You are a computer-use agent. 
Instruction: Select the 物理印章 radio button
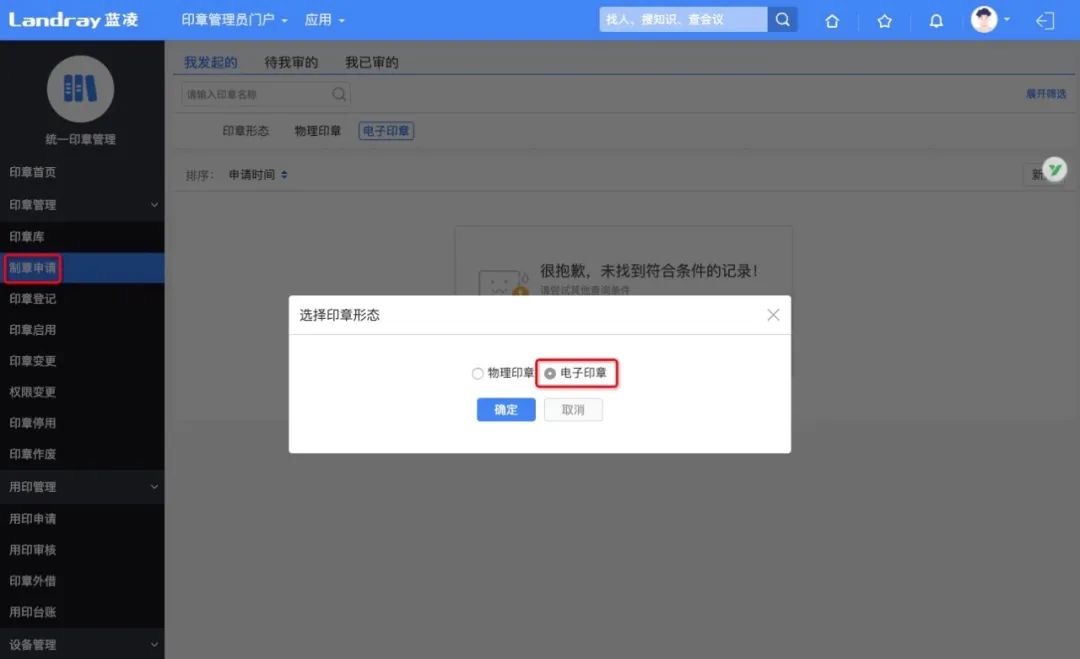(477, 373)
